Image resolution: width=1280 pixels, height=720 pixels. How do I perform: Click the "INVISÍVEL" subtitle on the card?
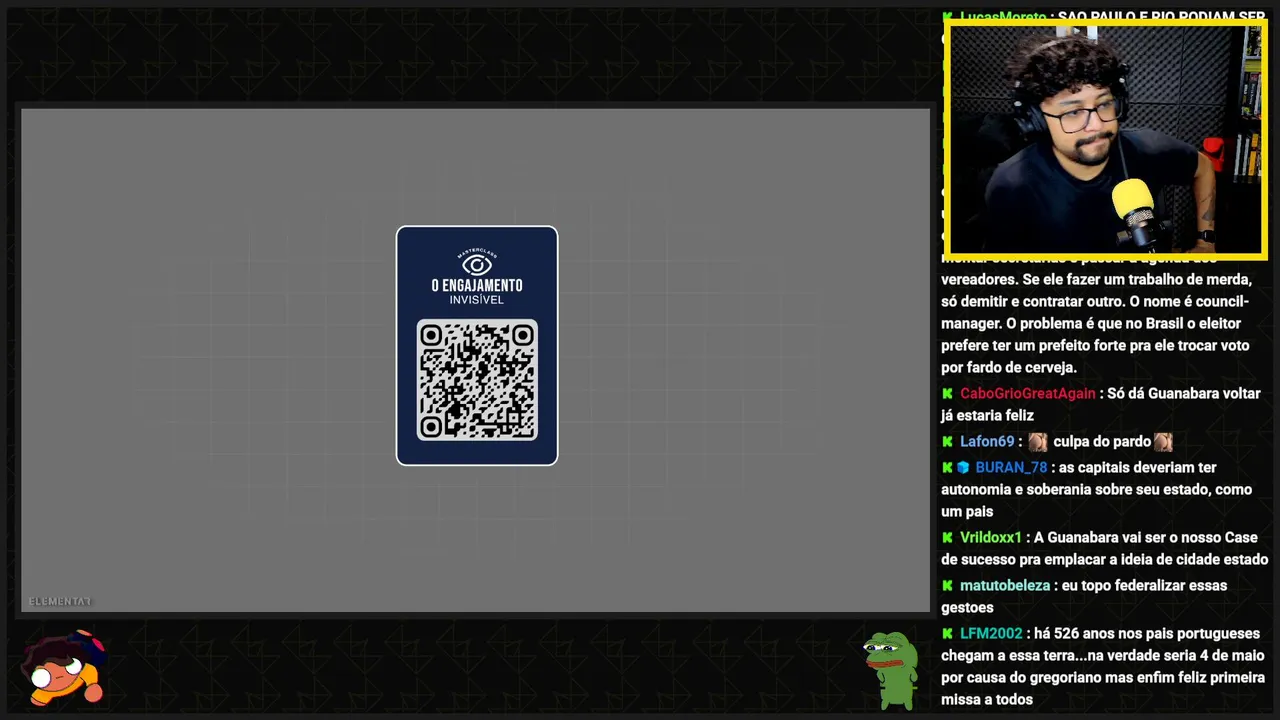(x=477, y=300)
